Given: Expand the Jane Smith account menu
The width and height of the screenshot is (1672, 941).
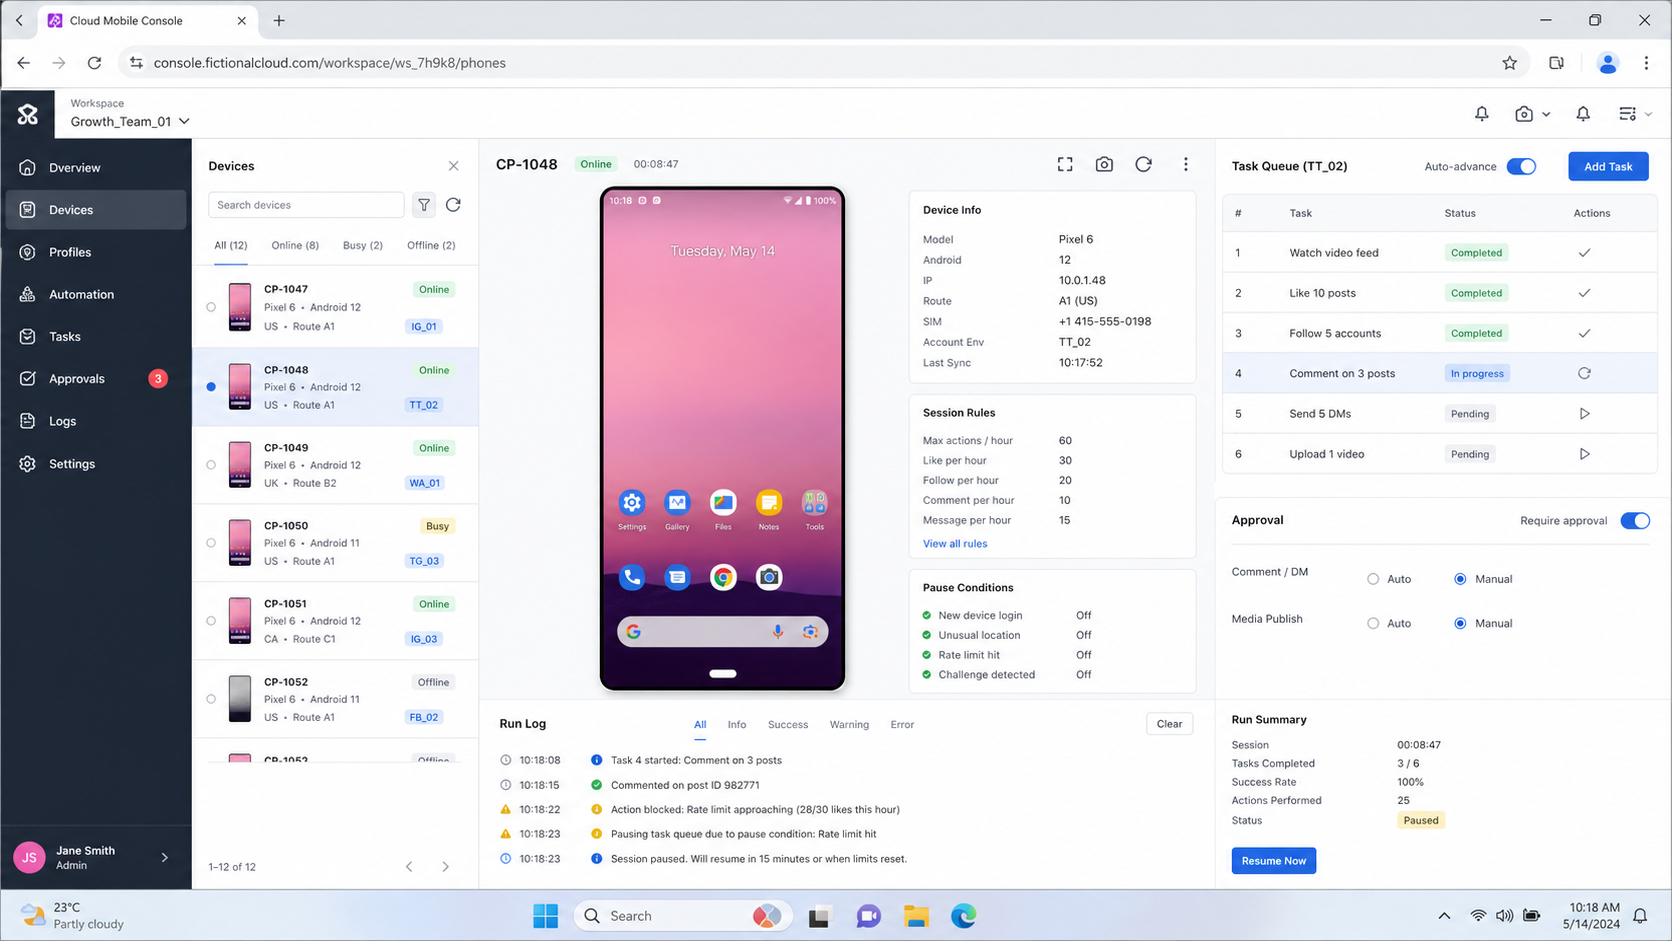Looking at the screenshot, I should pyautogui.click(x=165, y=858).
